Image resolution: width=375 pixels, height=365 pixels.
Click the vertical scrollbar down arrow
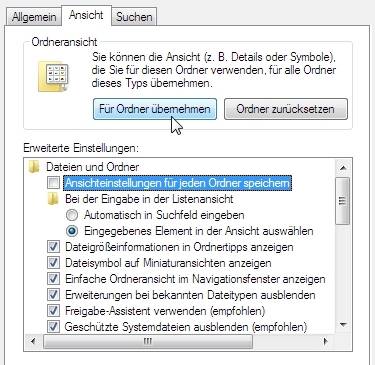coord(343,324)
